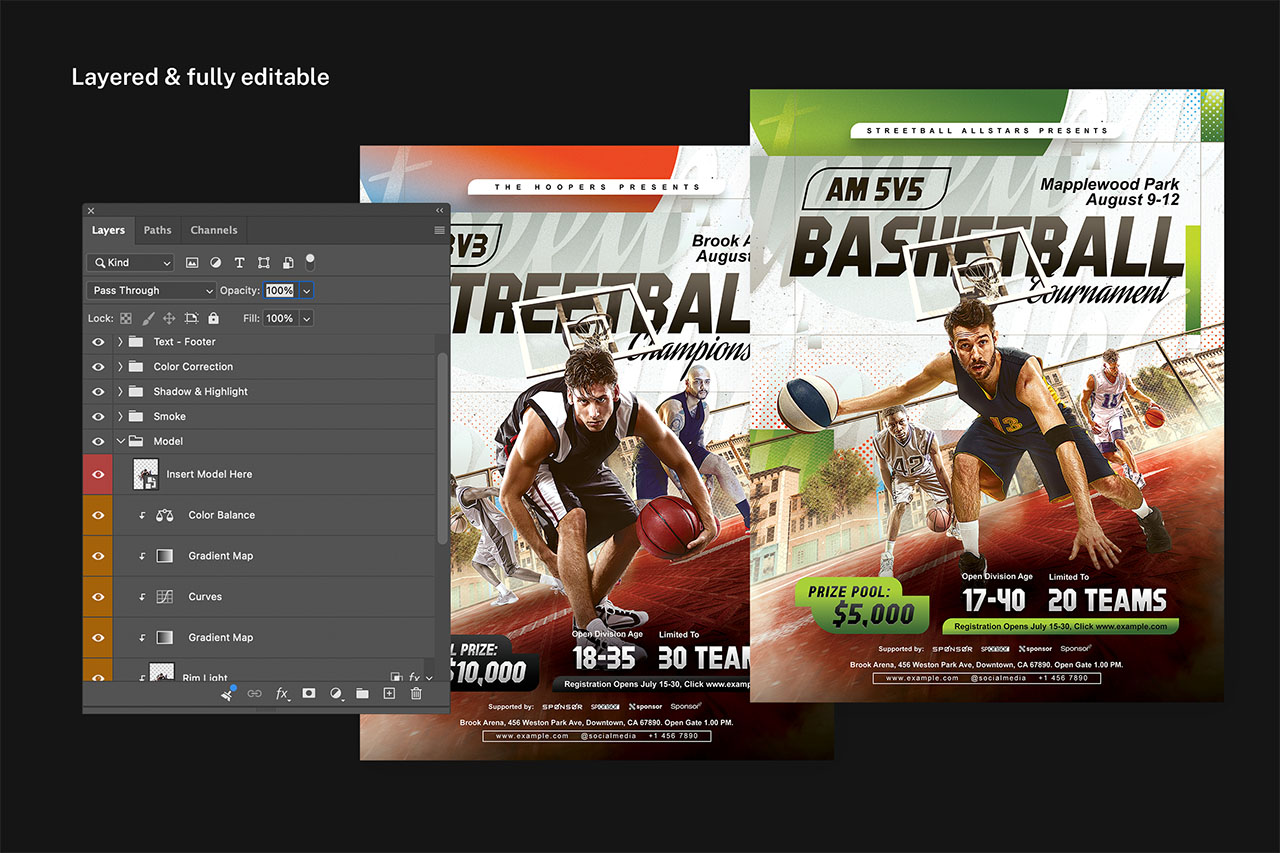This screenshot has width=1280, height=853.
Task: Collapse the panel with double-arrow icon
Action: coord(439,210)
